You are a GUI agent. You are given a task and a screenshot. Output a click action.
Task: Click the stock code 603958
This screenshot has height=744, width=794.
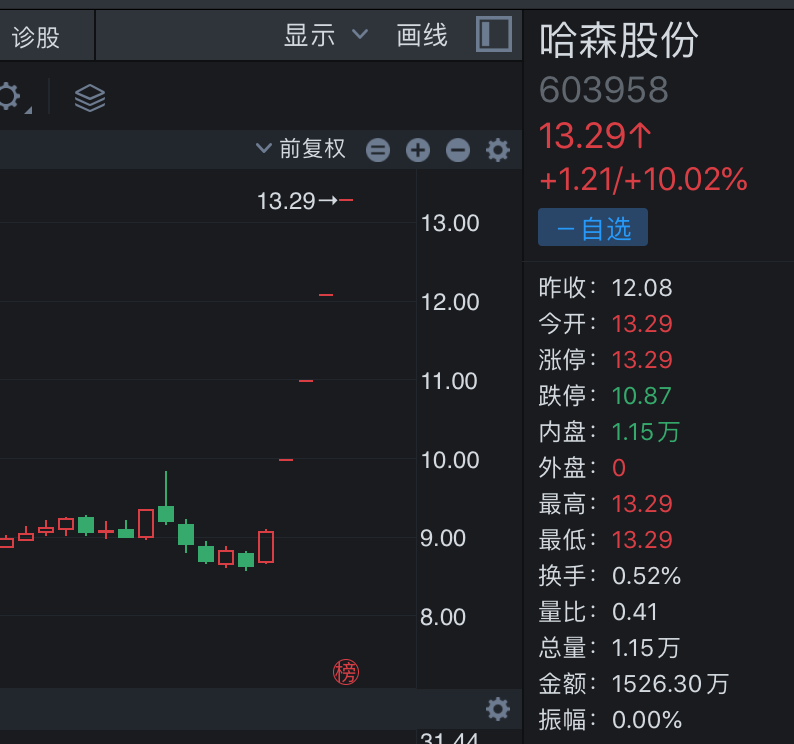point(603,90)
